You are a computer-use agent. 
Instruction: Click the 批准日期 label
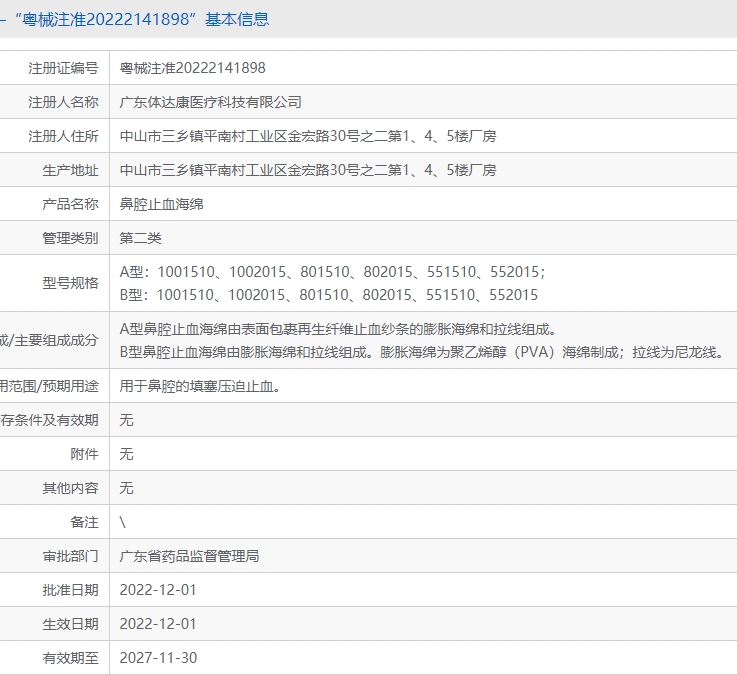71,590
